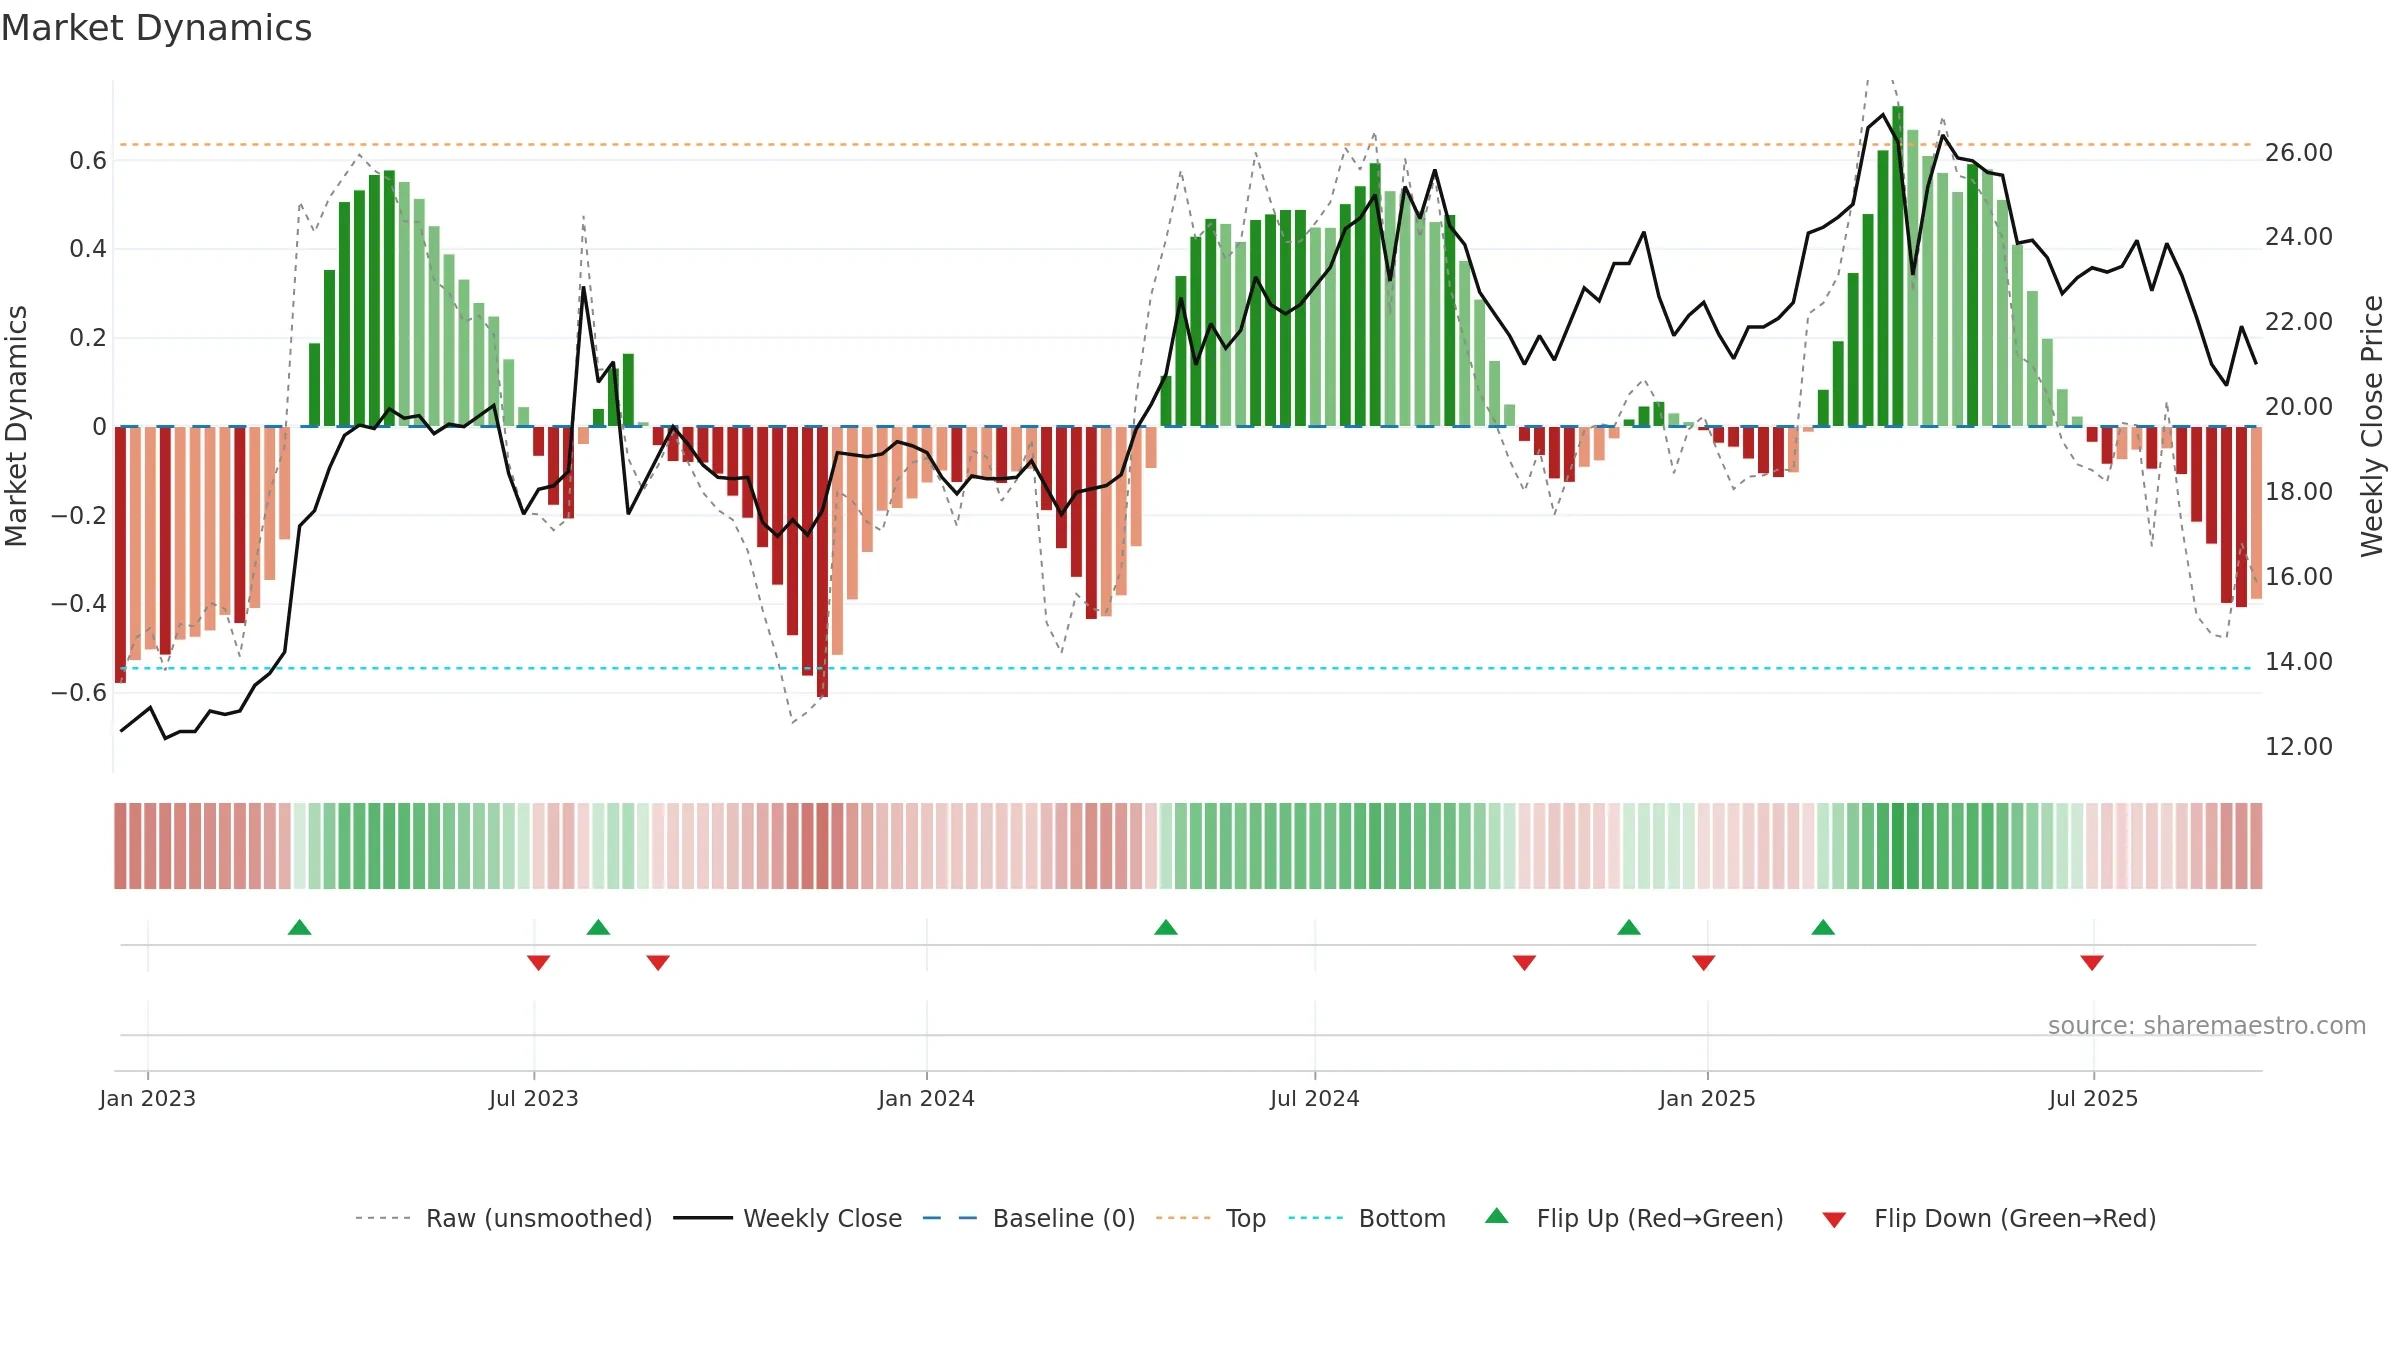Select the Flip Up marker in early 2025
The image size is (2400, 1350).
[1823, 927]
